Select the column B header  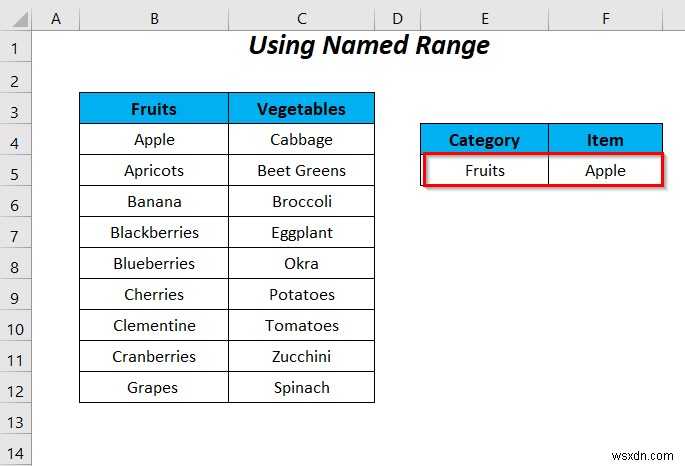[154, 18]
